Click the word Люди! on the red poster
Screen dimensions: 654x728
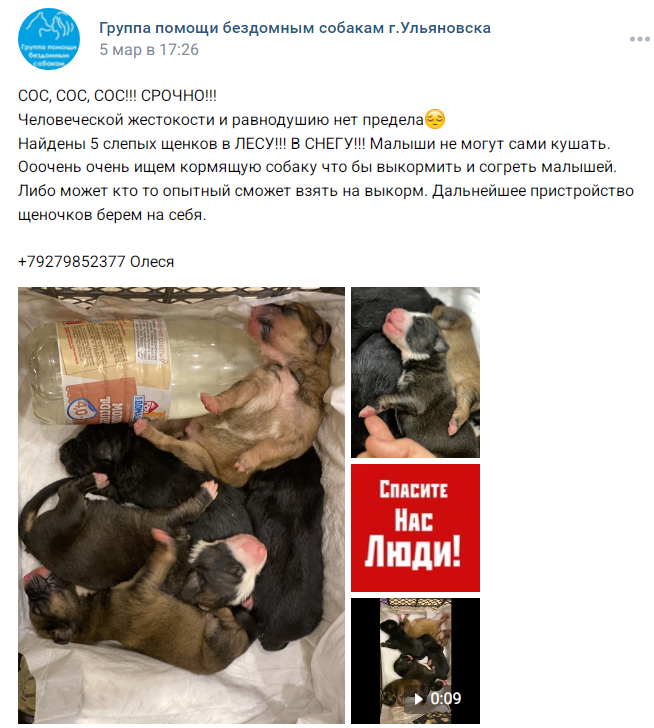pos(413,553)
